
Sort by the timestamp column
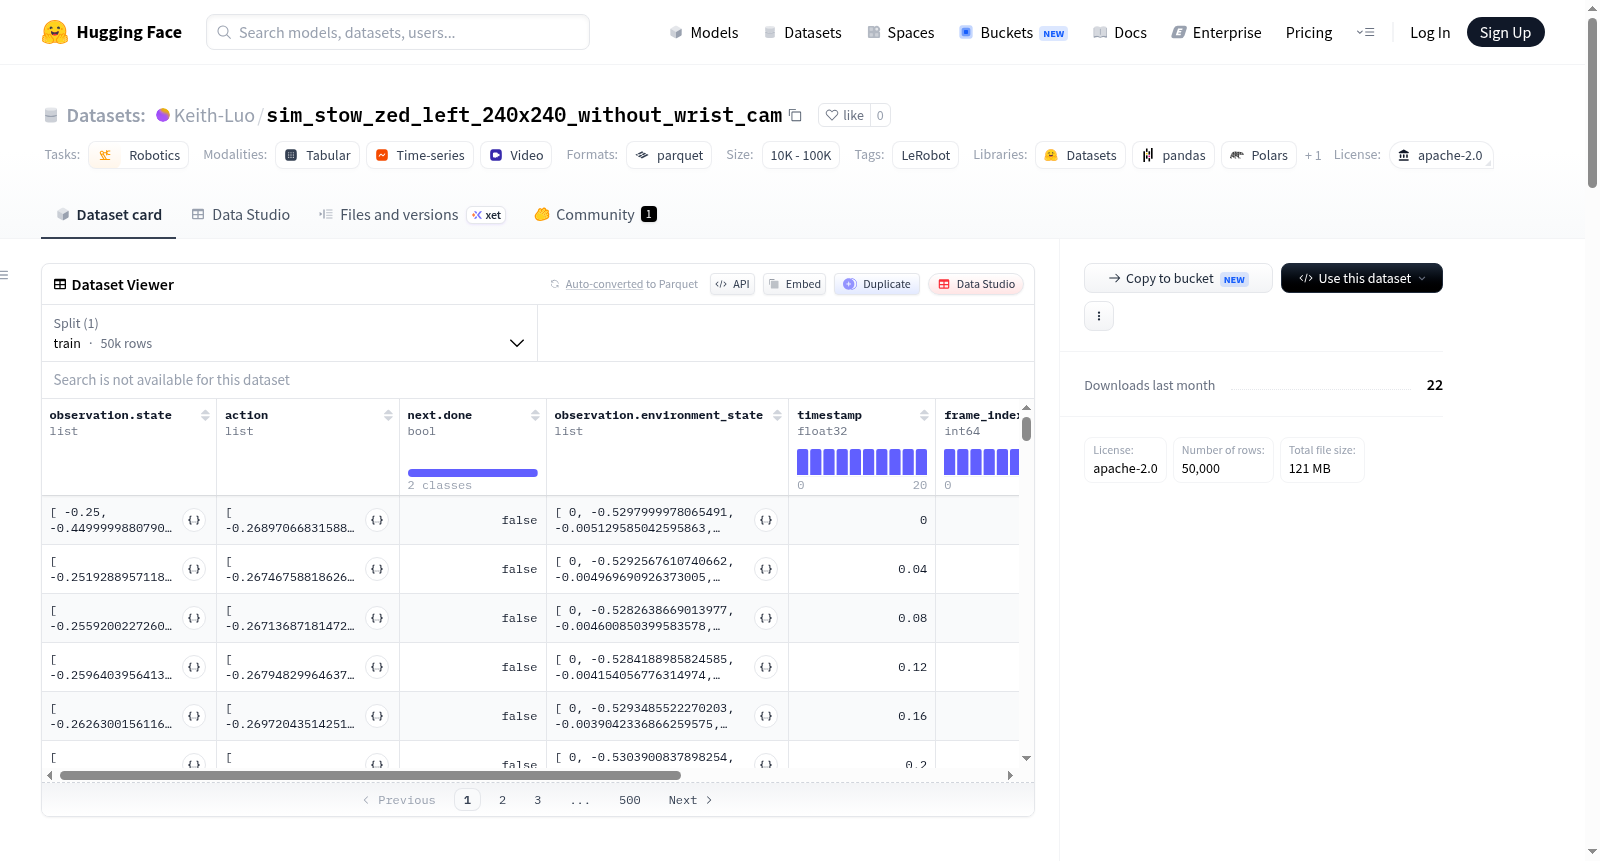click(924, 415)
